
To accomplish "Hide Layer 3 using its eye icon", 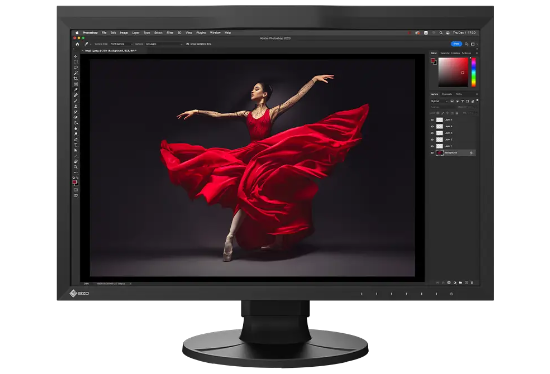I will pyautogui.click(x=432, y=133).
